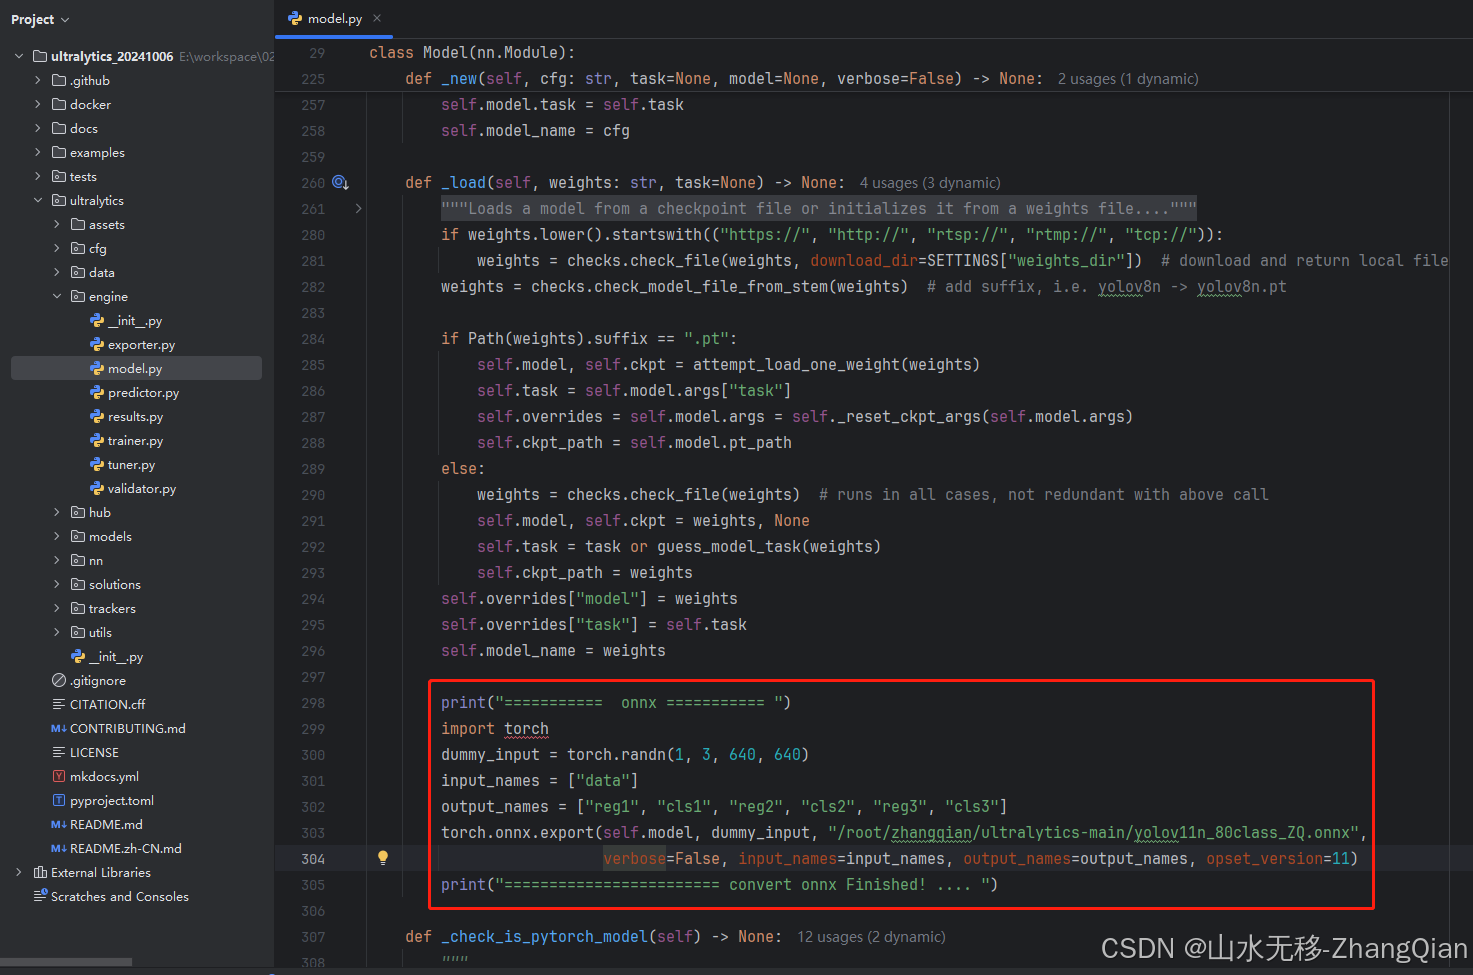Close the model.py editor tab
The height and width of the screenshot is (975, 1473).
(377, 18)
